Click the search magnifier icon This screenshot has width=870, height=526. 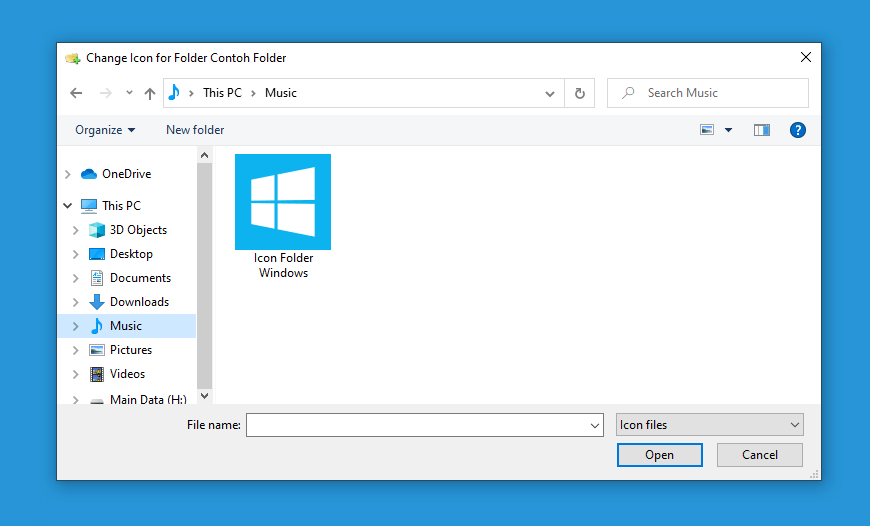(628, 93)
